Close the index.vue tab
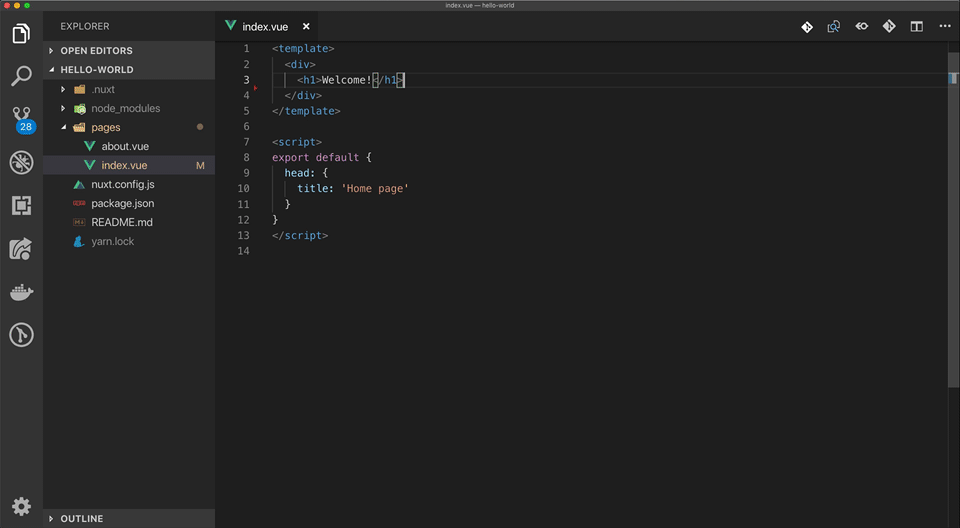Screen dimensions: 960x528 pyautogui.click(x=306, y=27)
